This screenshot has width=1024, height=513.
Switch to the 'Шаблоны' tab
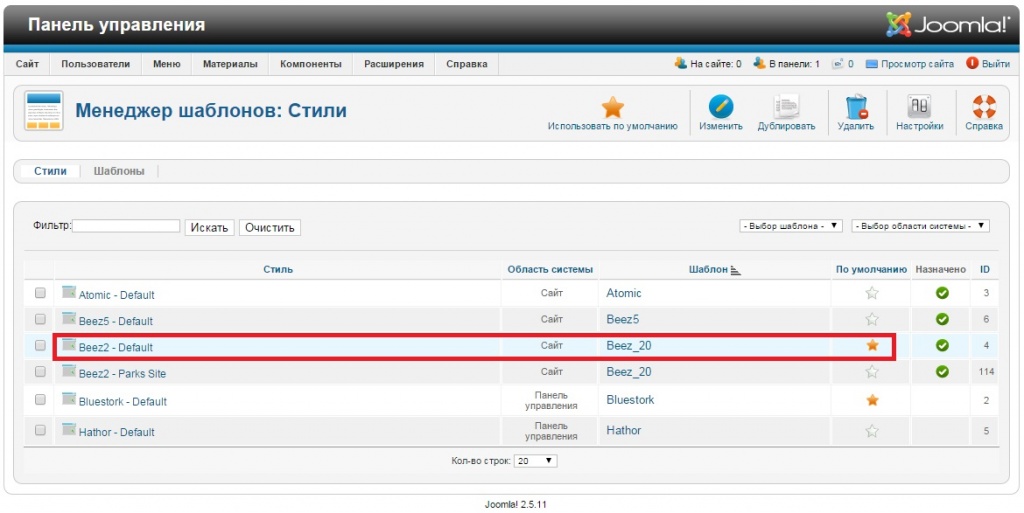coord(119,171)
